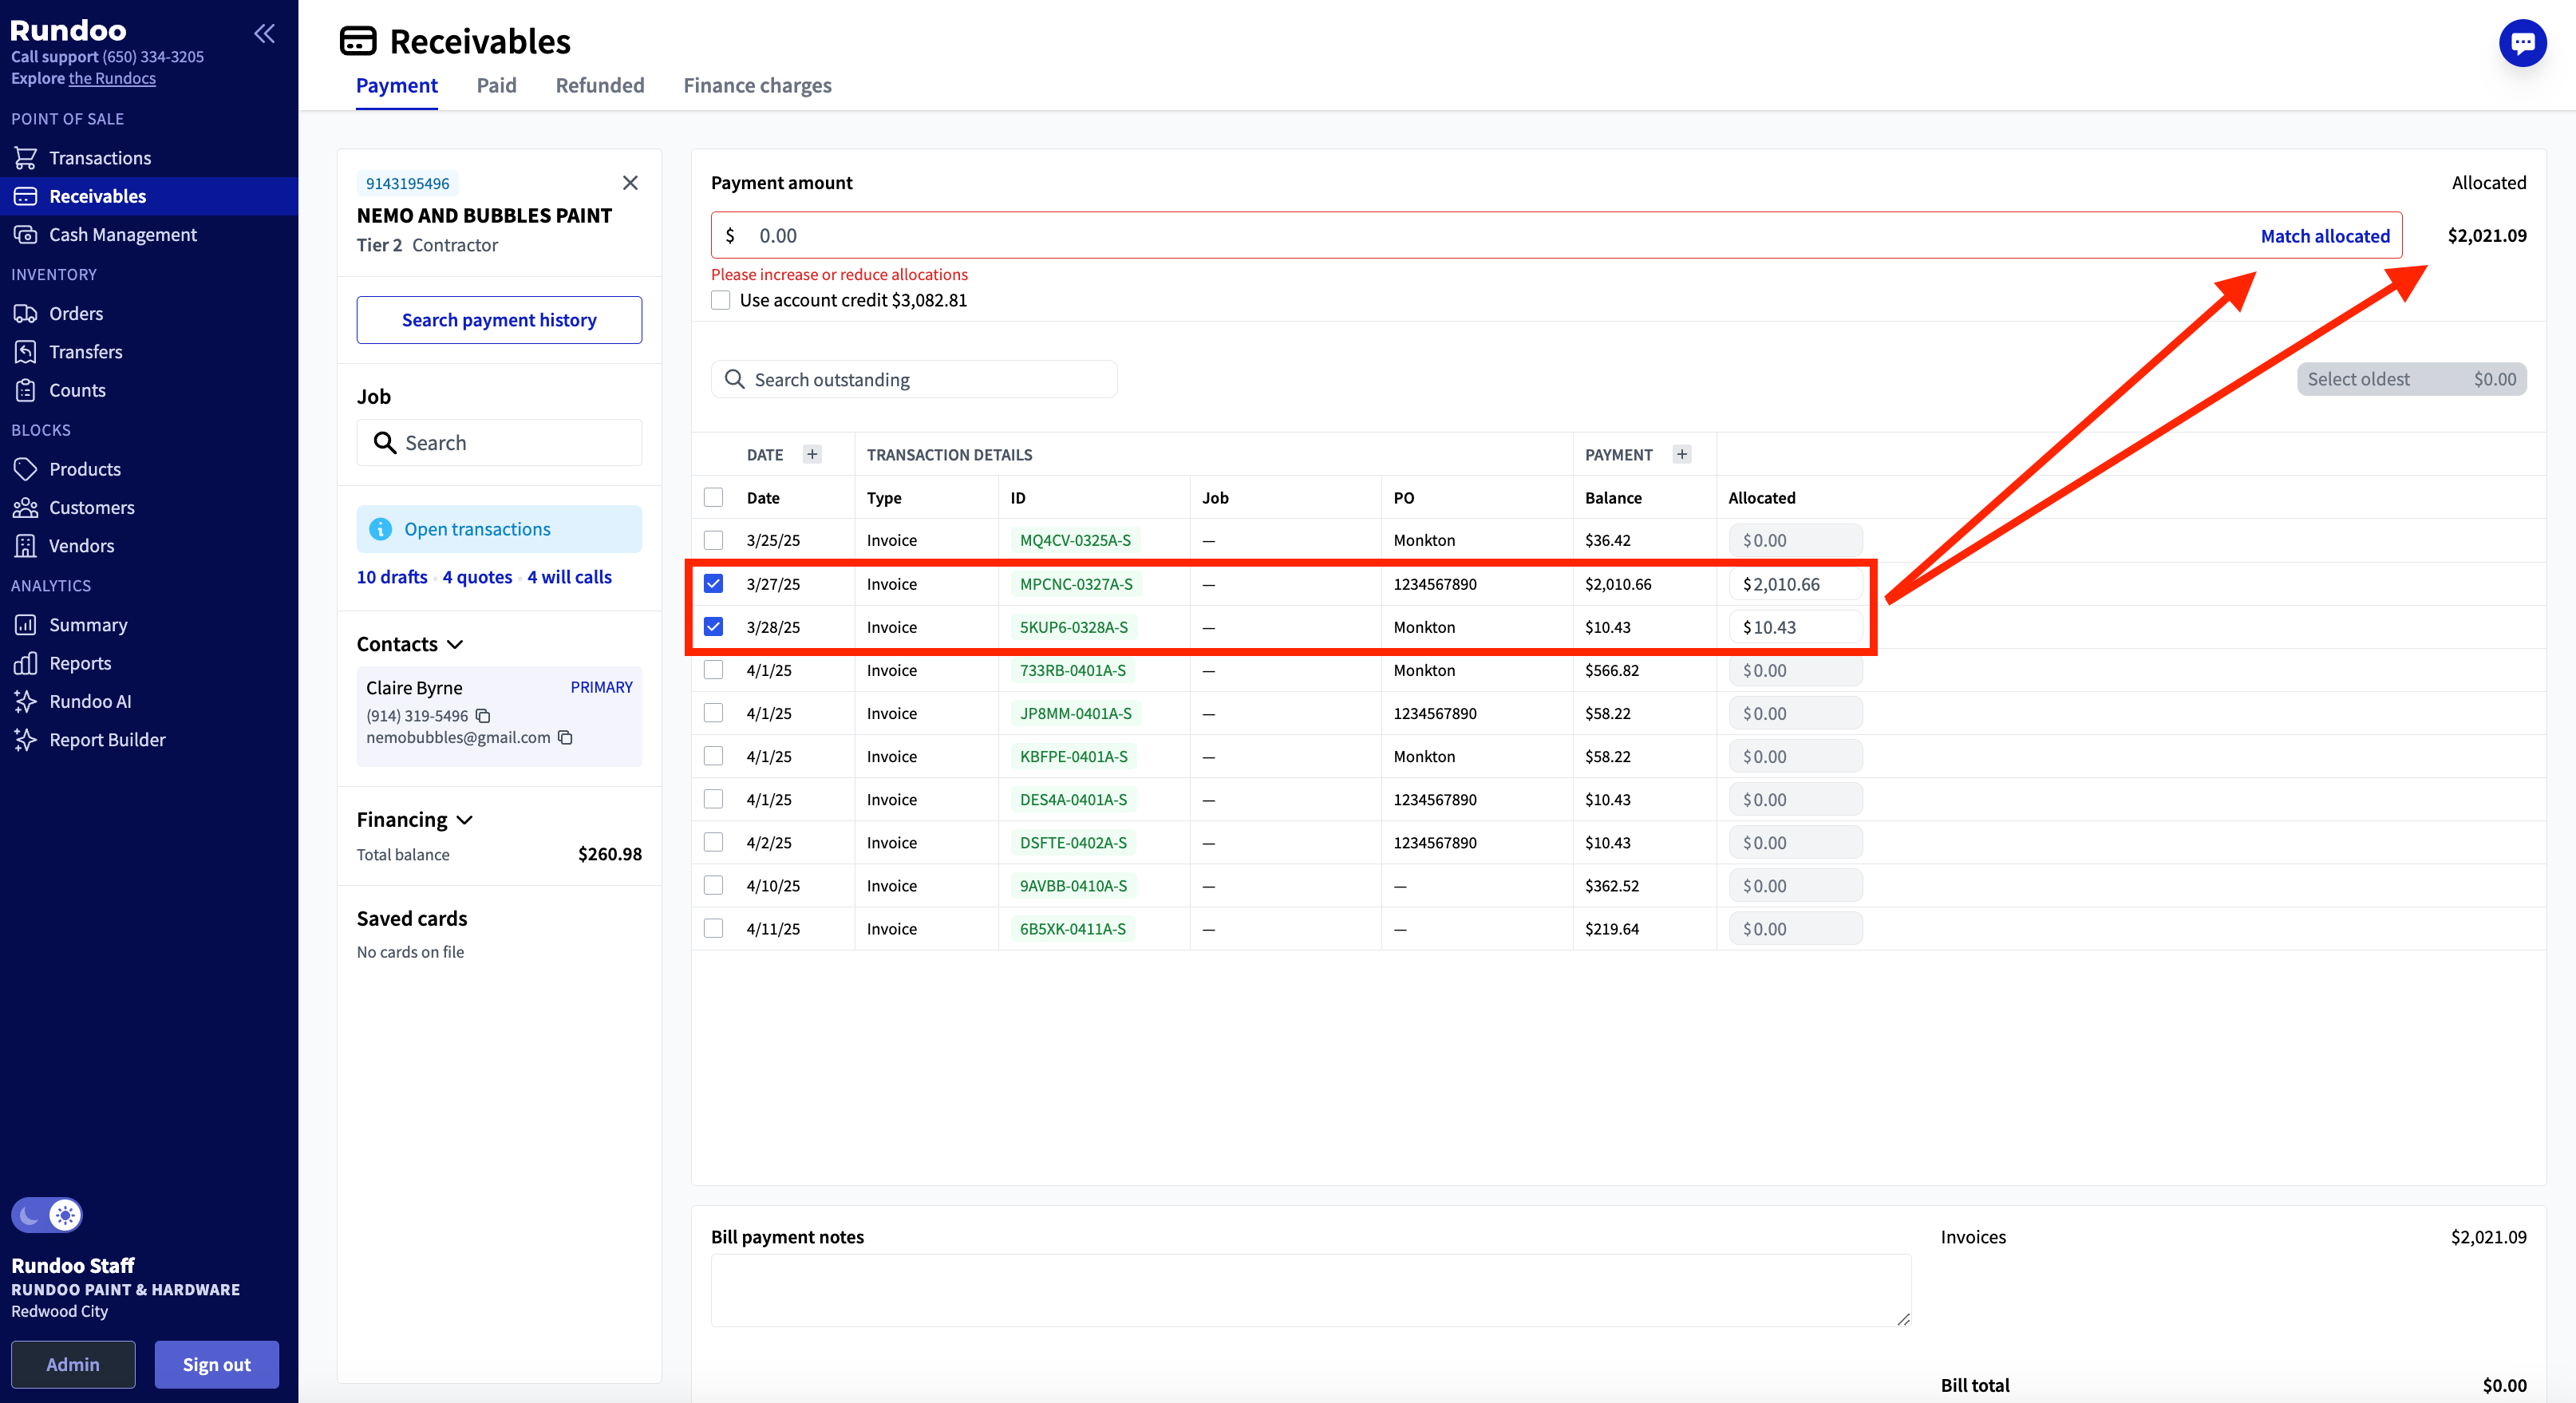Click the magnifier icon in Search outstanding
Image resolution: width=2576 pixels, height=1403 pixels.
[734, 379]
